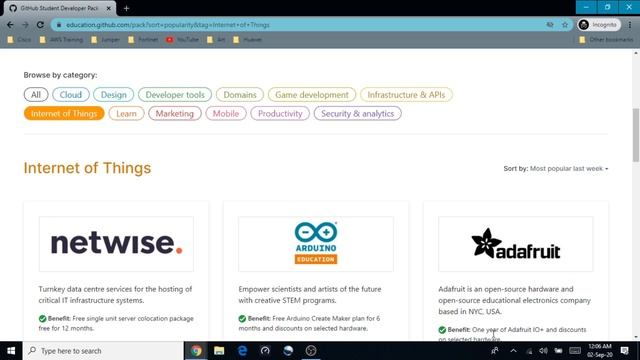
Task: Click the Arduino Education logo image
Action: tap(316, 244)
